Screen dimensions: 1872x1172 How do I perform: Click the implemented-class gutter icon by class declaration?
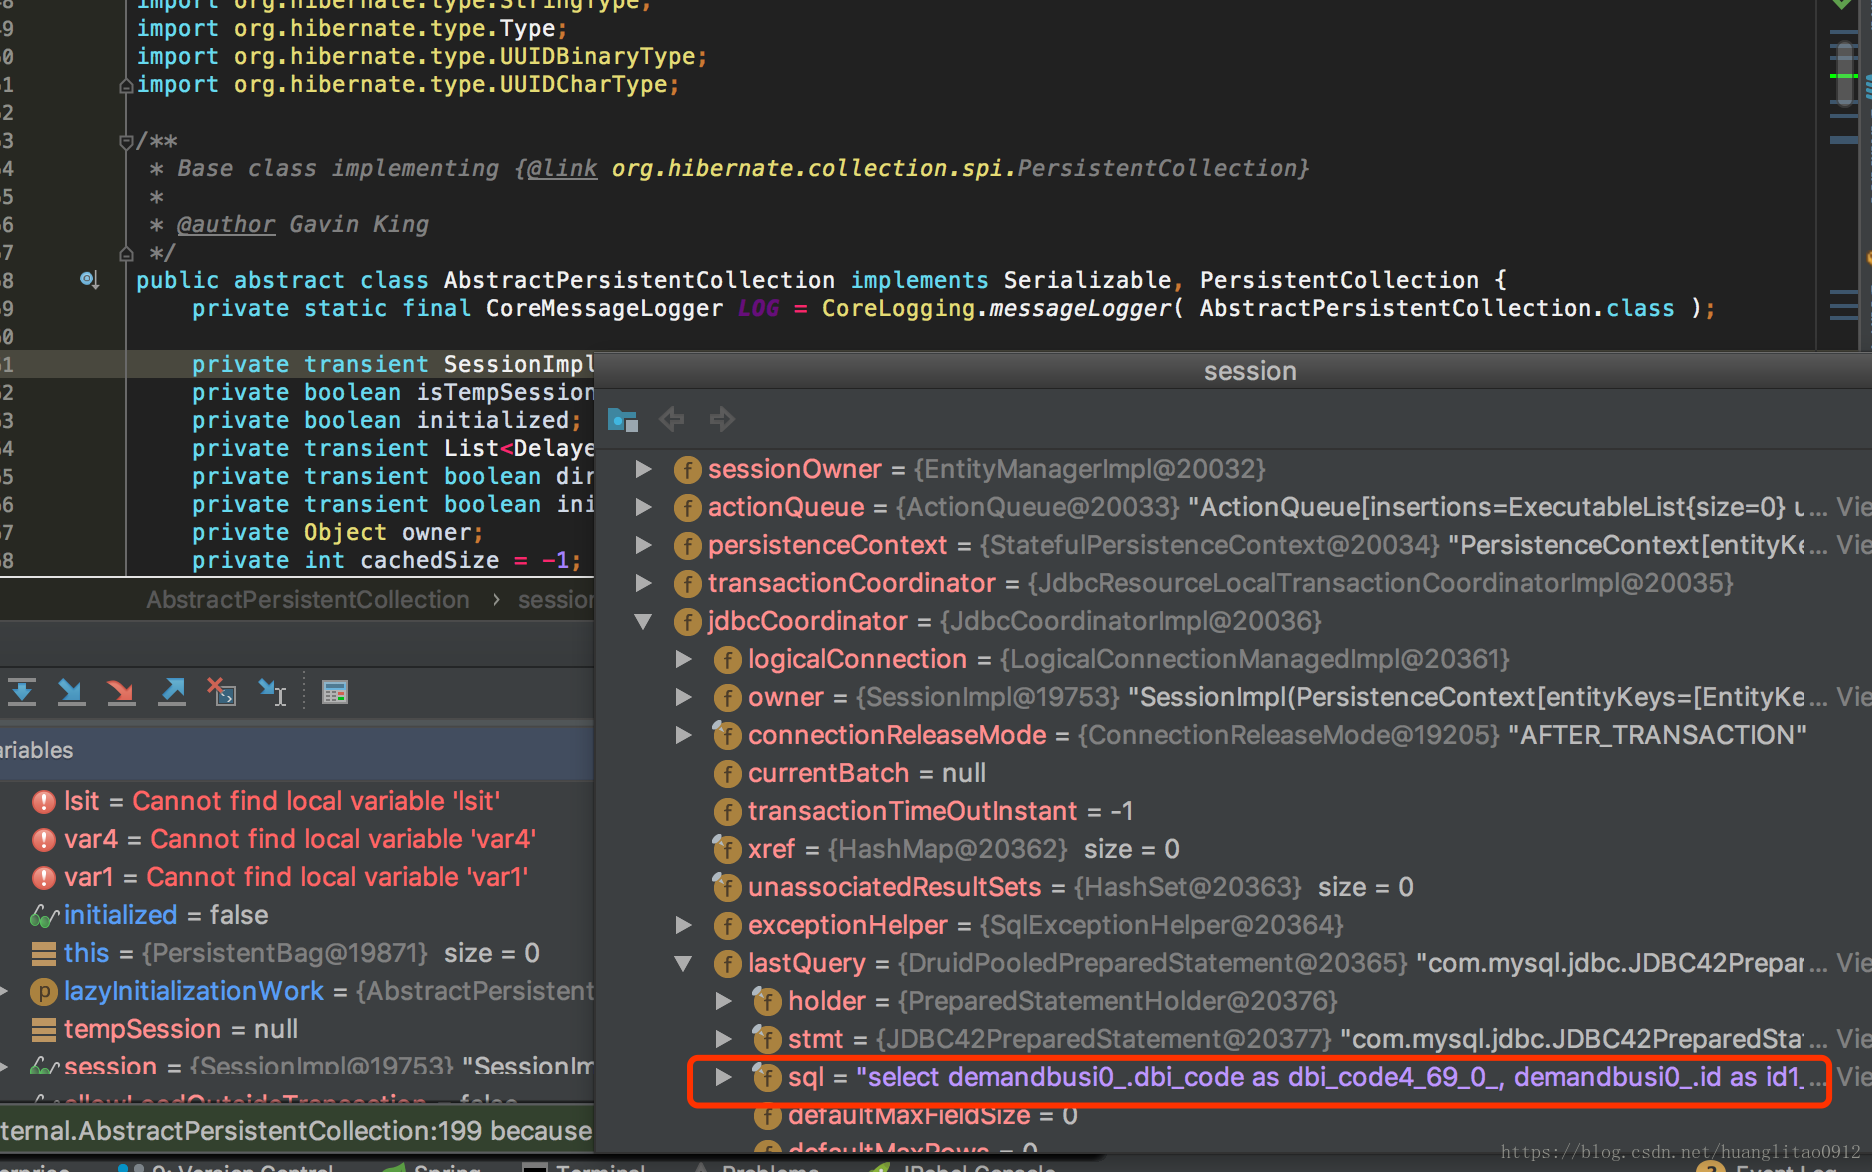pyautogui.click(x=89, y=280)
